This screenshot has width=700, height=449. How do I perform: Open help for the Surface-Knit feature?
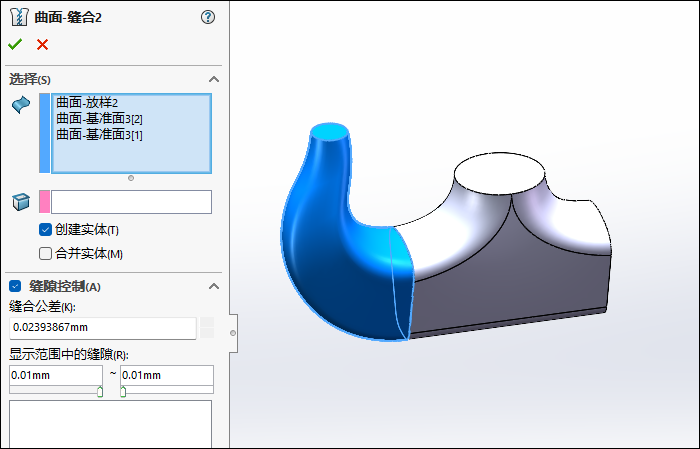208,17
